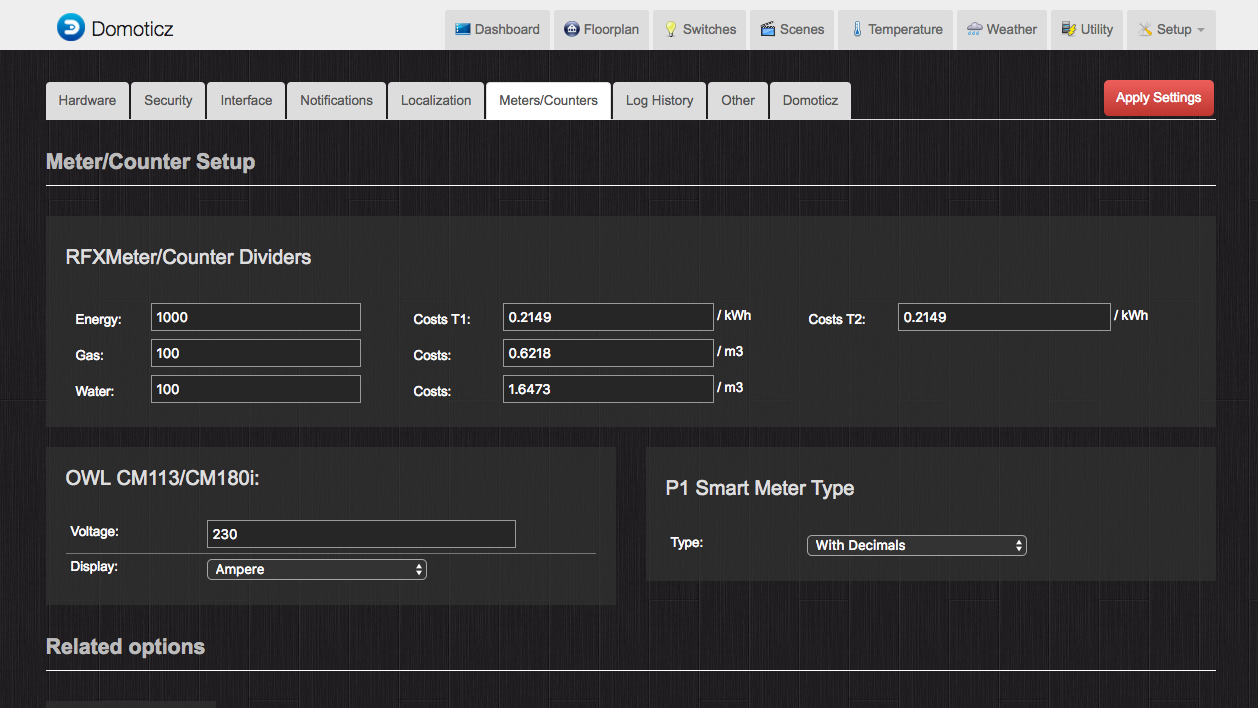Click the Energy divider input field
Image resolution: width=1258 pixels, height=708 pixels.
click(256, 317)
